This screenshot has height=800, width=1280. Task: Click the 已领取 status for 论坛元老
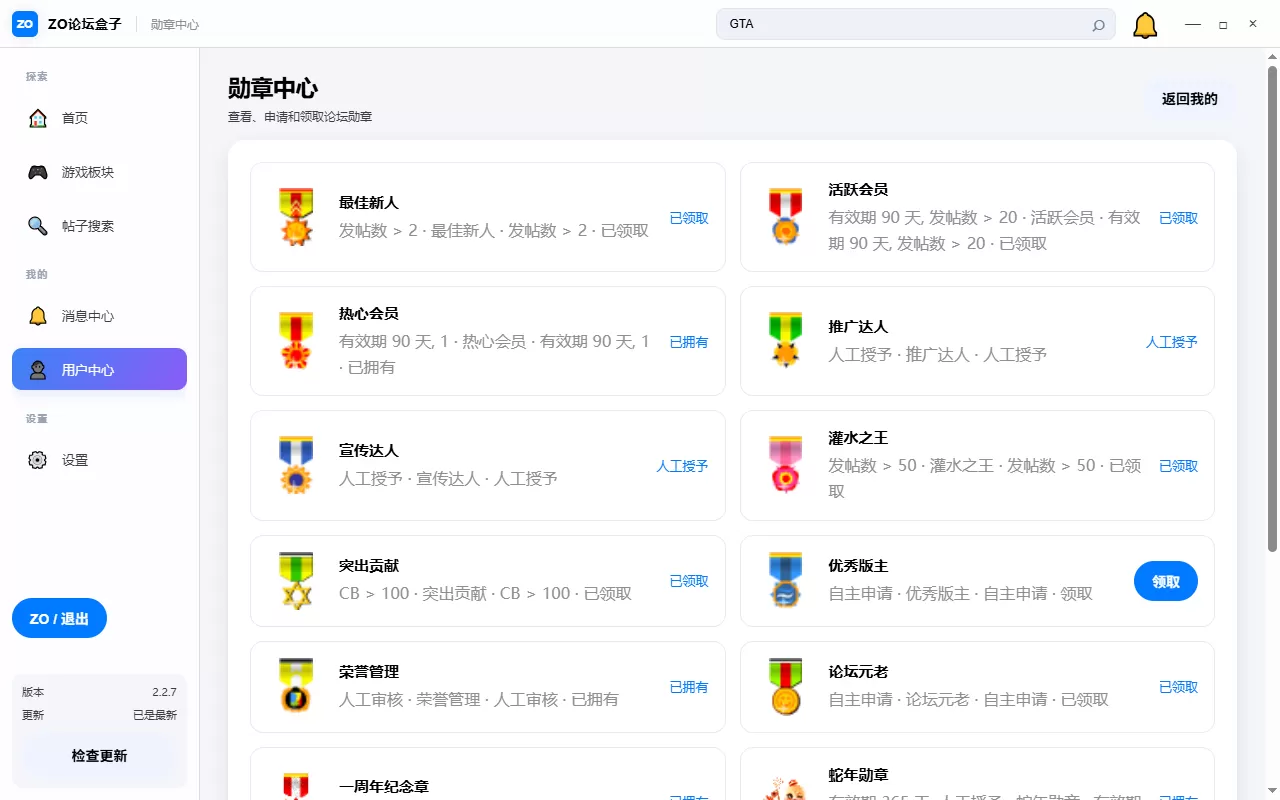coord(1178,687)
